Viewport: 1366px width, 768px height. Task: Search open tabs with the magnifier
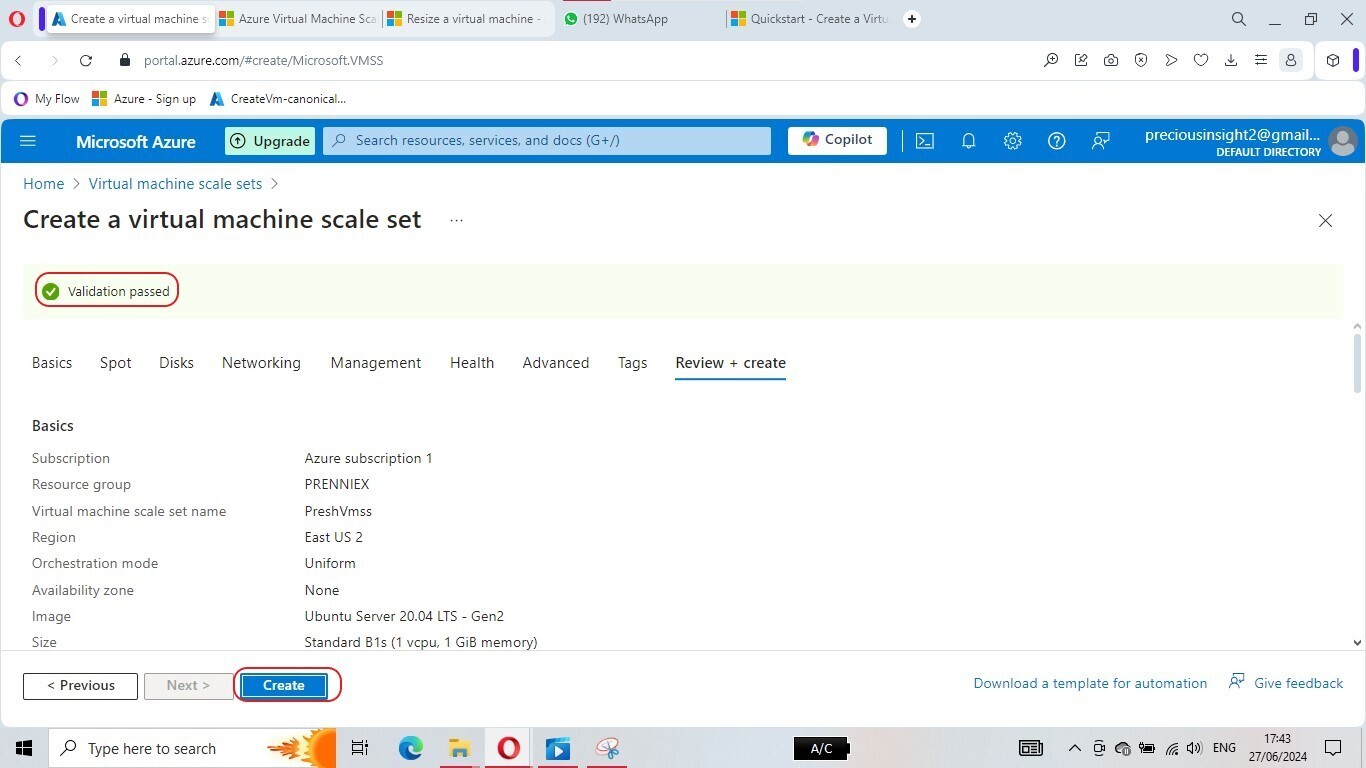coord(1238,19)
